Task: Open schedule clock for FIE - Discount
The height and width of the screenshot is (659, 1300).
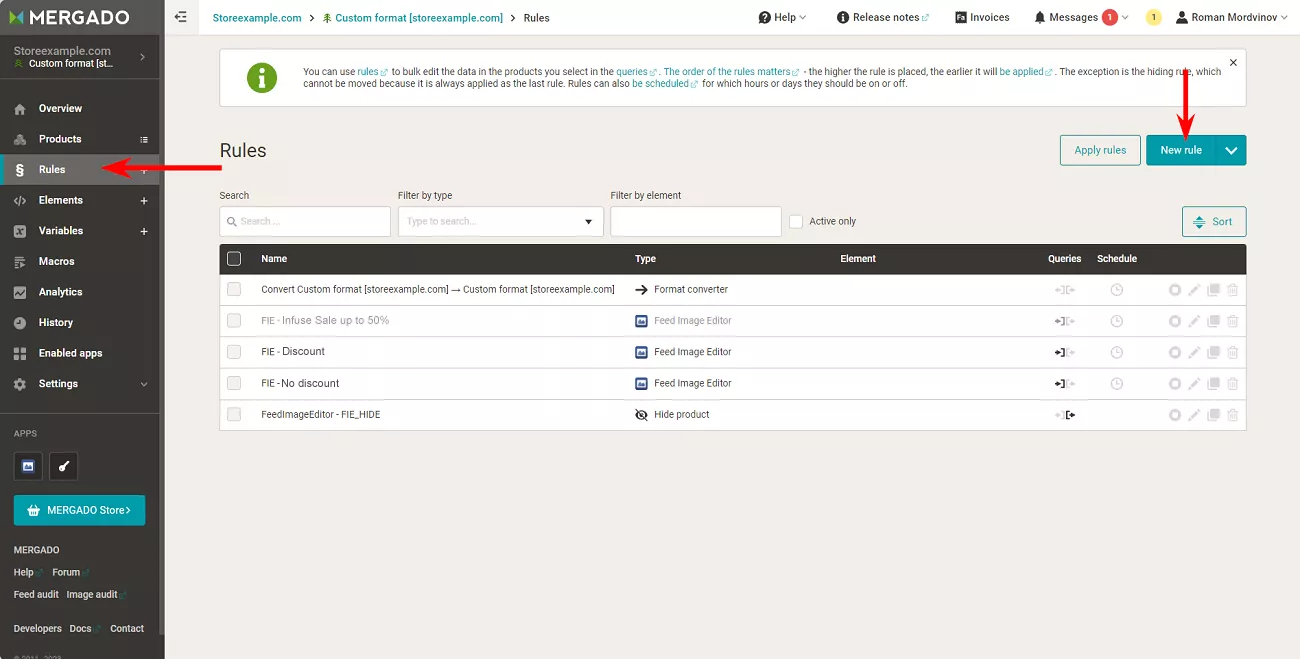Action: 1117,352
